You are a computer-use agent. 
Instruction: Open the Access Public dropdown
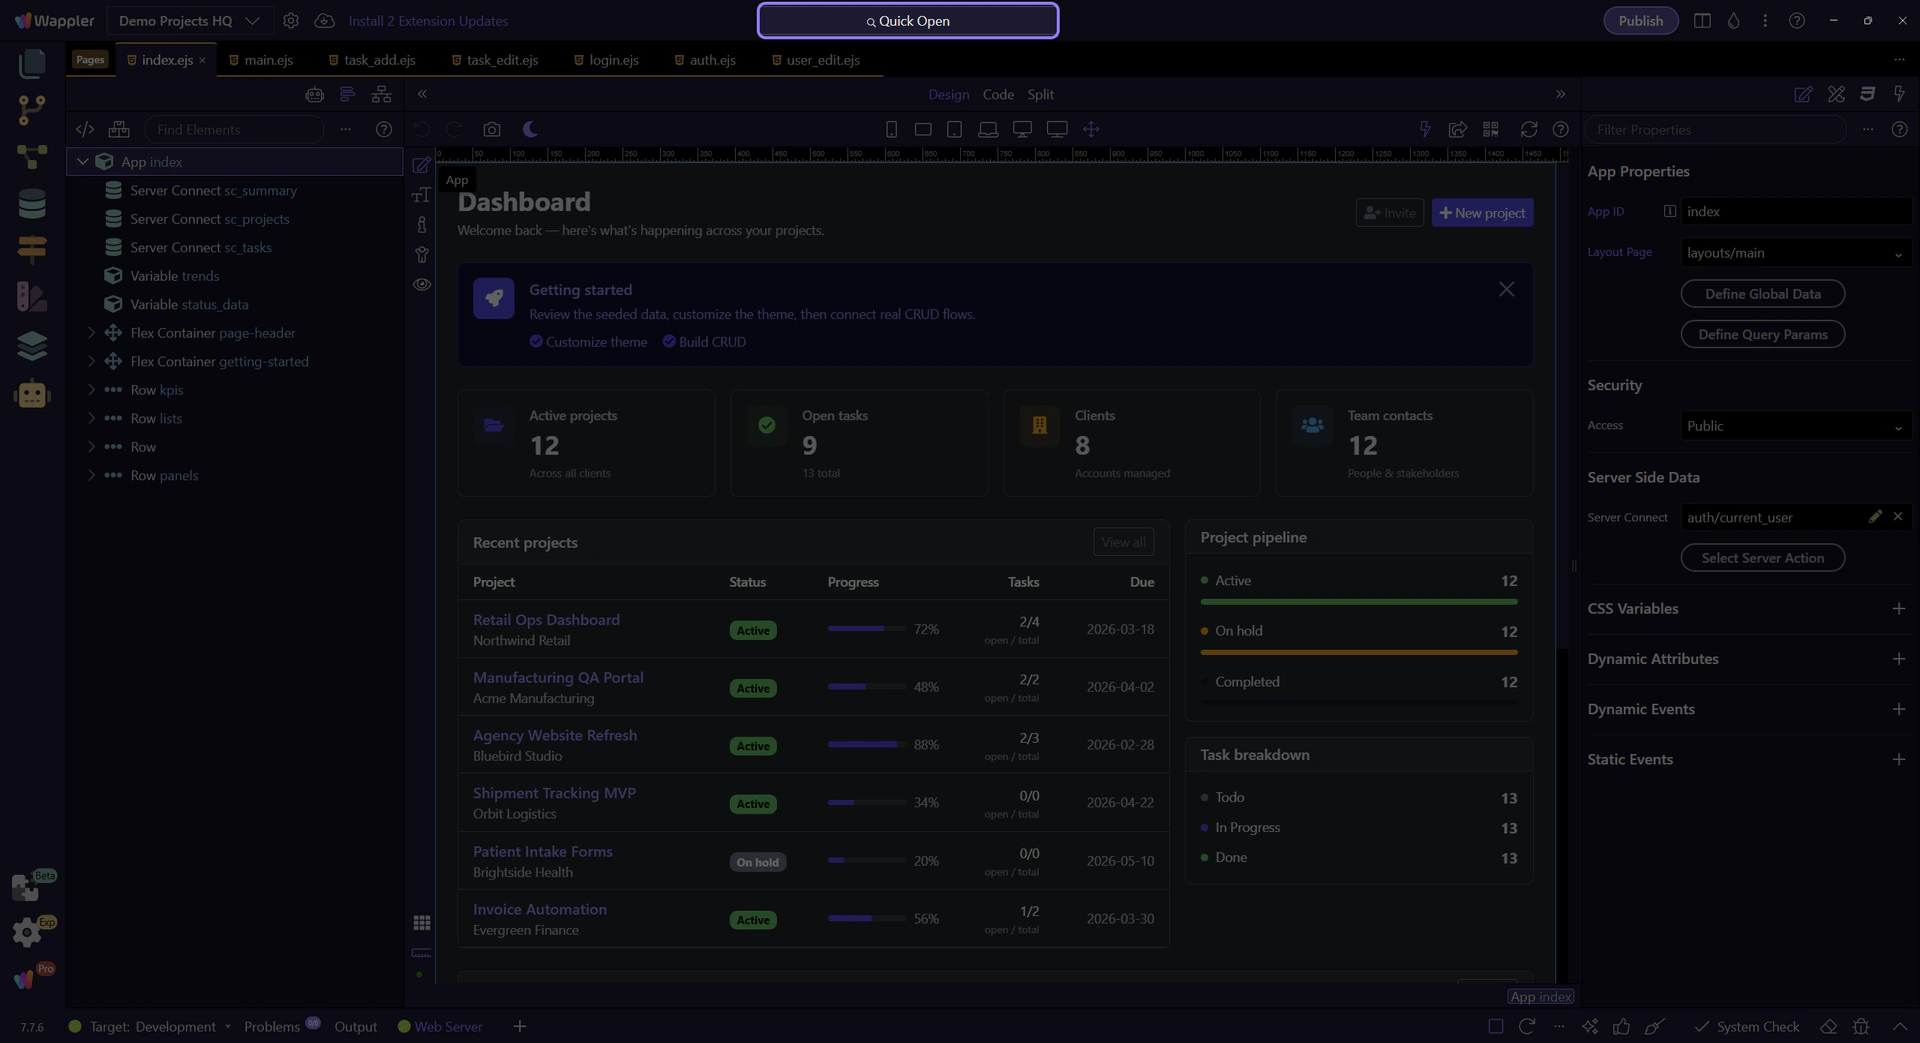coord(1794,426)
